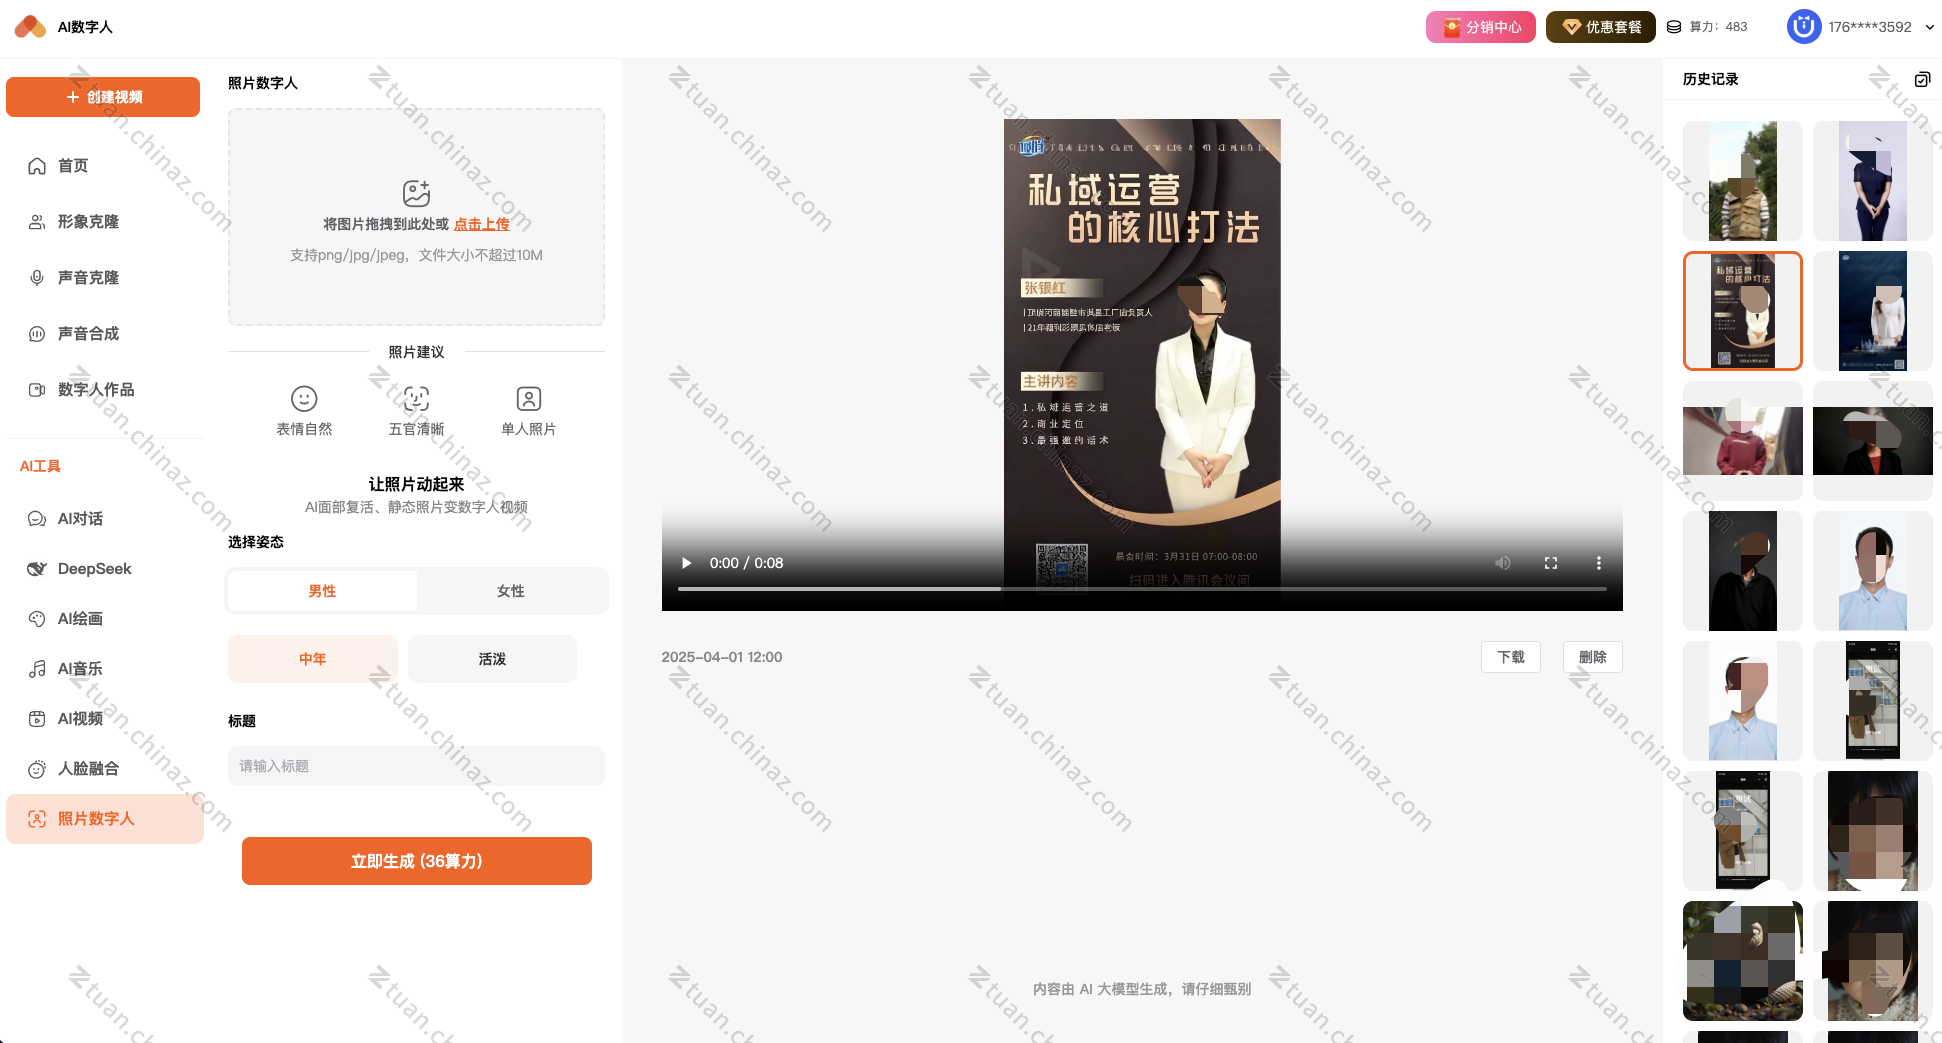Click the user avatar icon
Image resolution: width=1942 pixels, height=1043 pixels.
[1804, 27]
